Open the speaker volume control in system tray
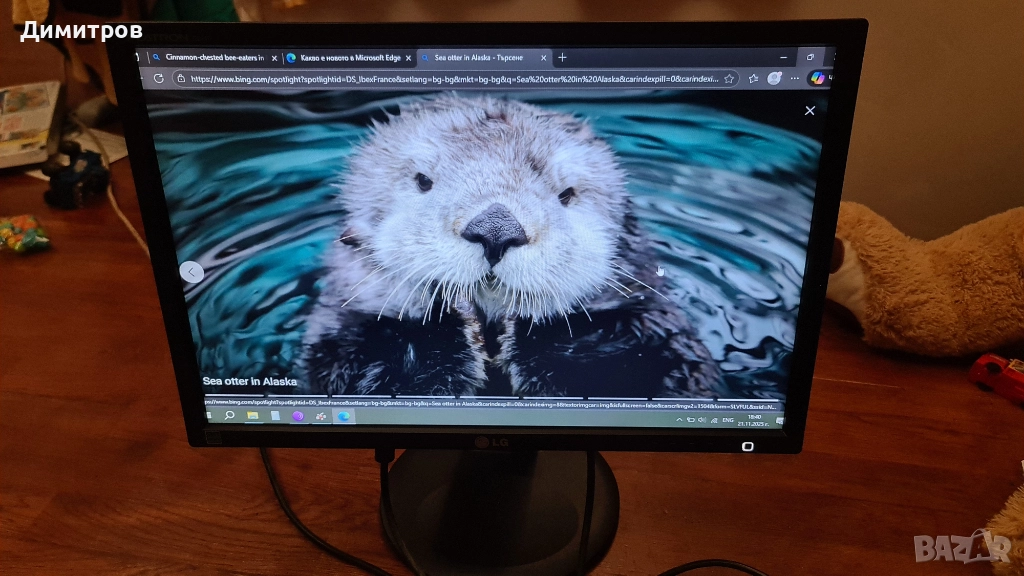 (701, 420)
